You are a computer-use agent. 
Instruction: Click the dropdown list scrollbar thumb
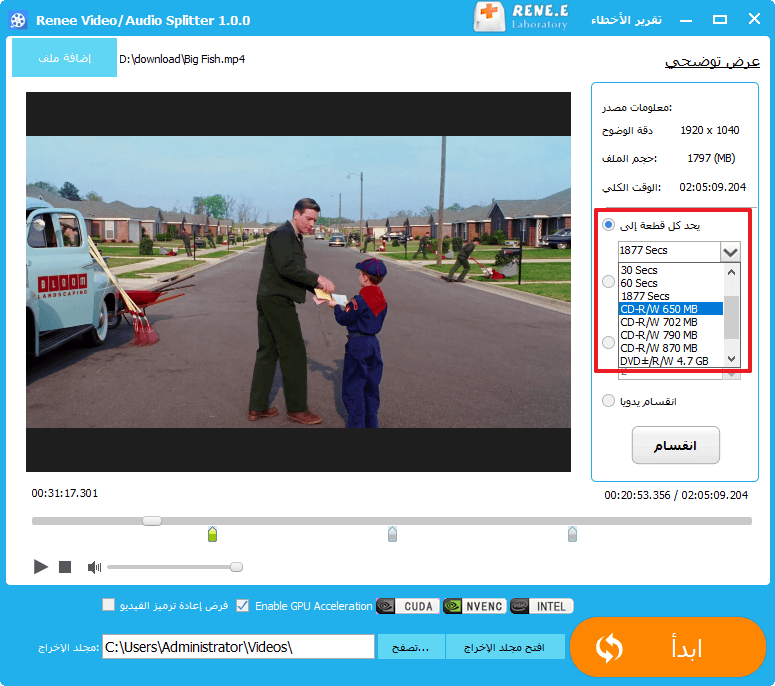coord(732,317)
